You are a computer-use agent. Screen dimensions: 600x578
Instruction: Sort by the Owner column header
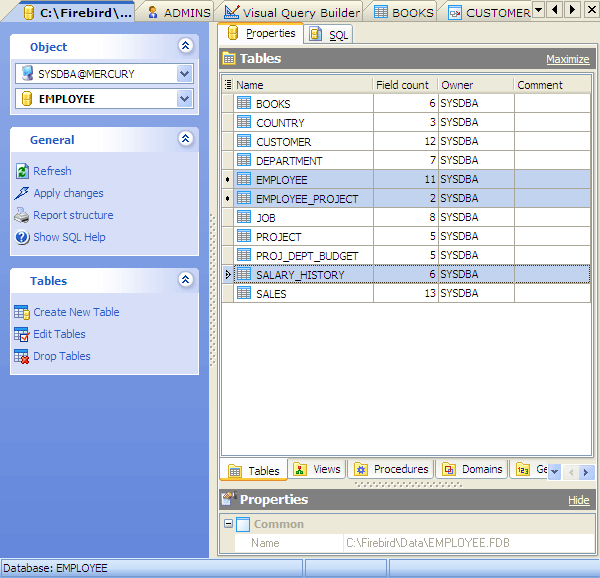tap(476, 85)
